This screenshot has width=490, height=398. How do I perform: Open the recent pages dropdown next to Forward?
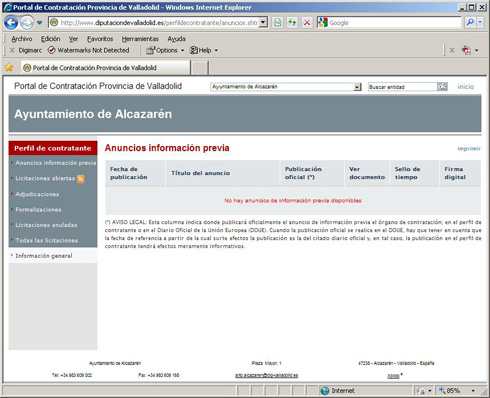click(x=39, y=23)
